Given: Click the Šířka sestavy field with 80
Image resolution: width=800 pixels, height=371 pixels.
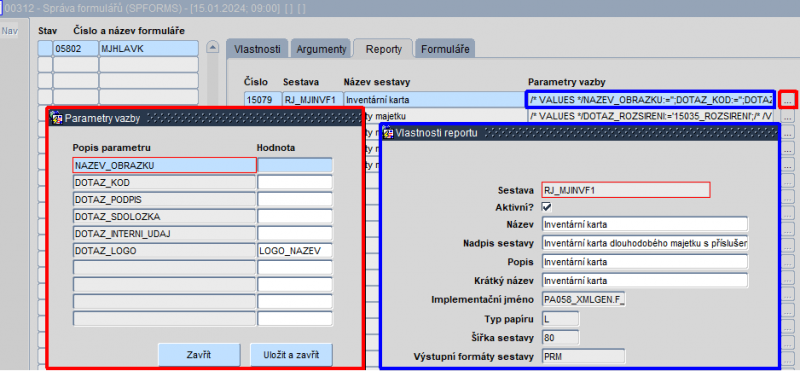Looking at the screenshot, I should pos(560,337).
